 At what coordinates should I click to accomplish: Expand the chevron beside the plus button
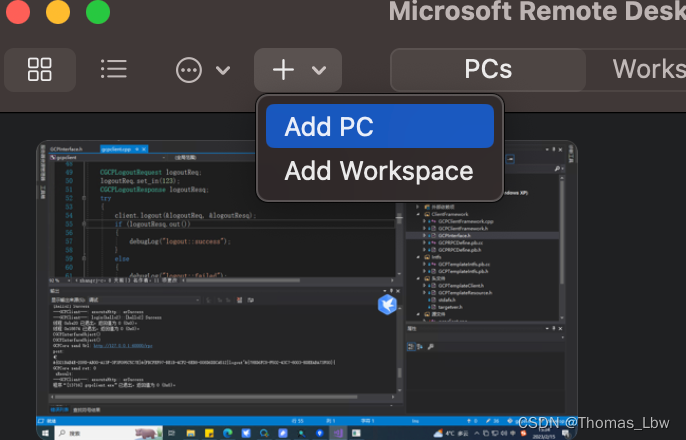319,70
